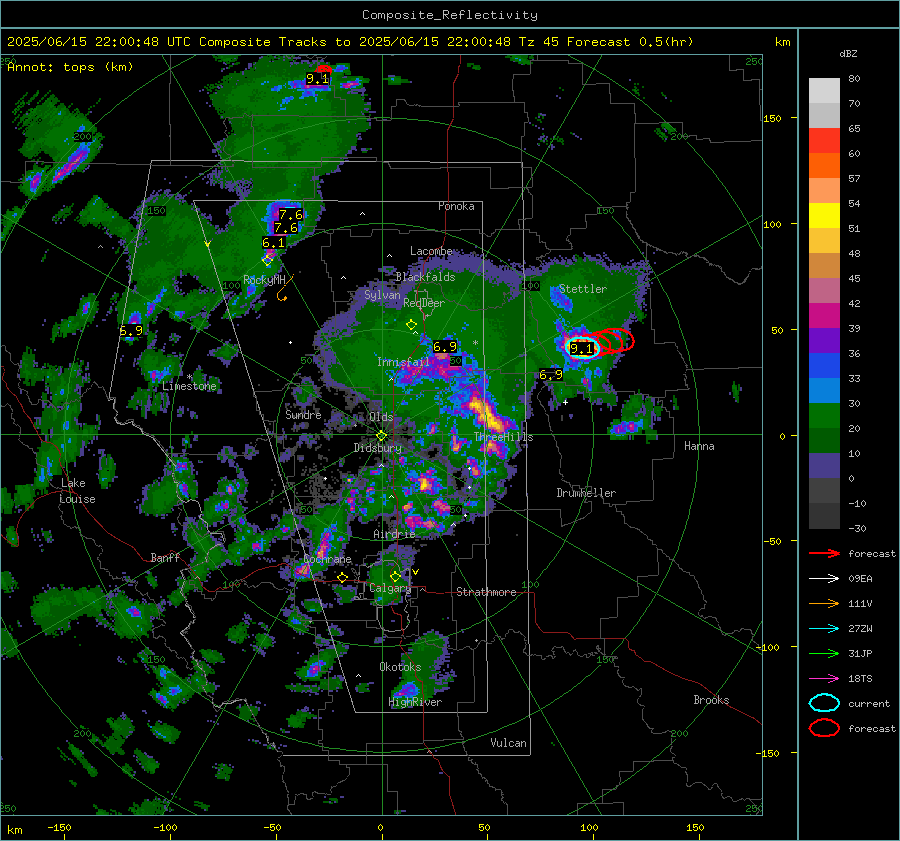Image resolution: width=900 pixels, height=841 pixels.
Task: Click the Ponoka town label
Action: point(456,206)
